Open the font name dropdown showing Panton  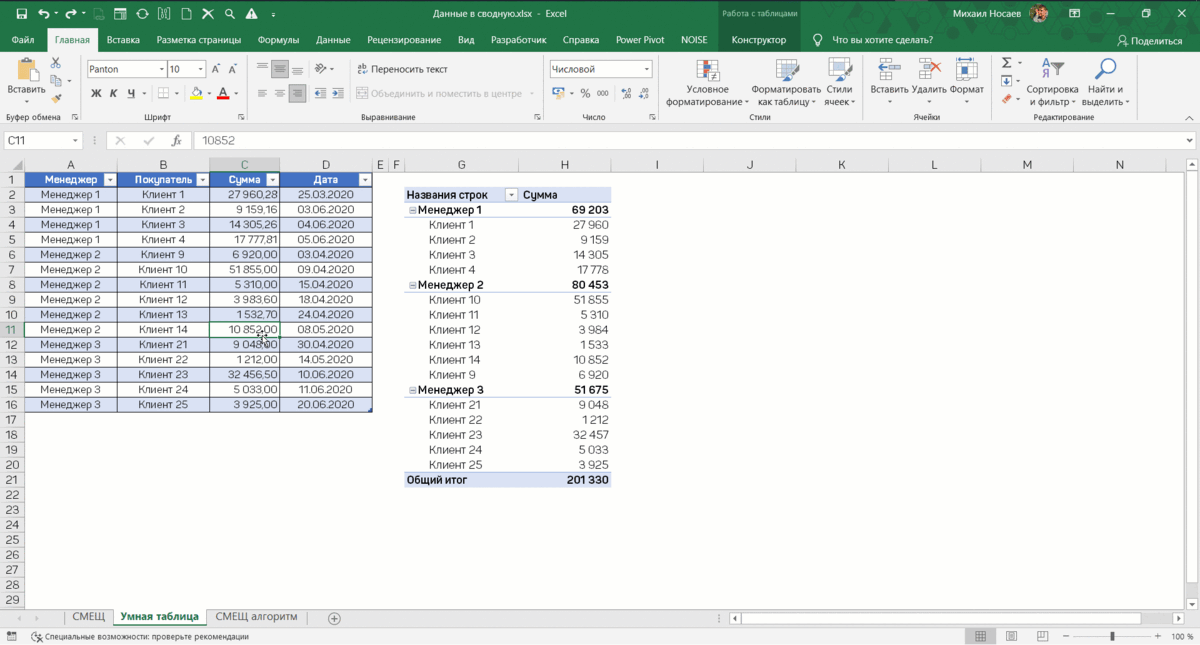160,69
